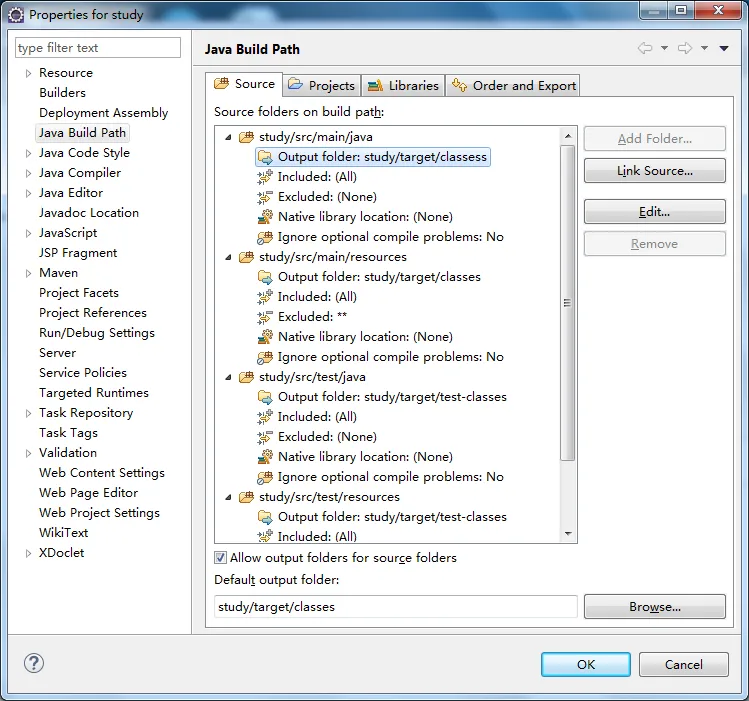Click the source folders list scrollbar thumb

[567, 303]
